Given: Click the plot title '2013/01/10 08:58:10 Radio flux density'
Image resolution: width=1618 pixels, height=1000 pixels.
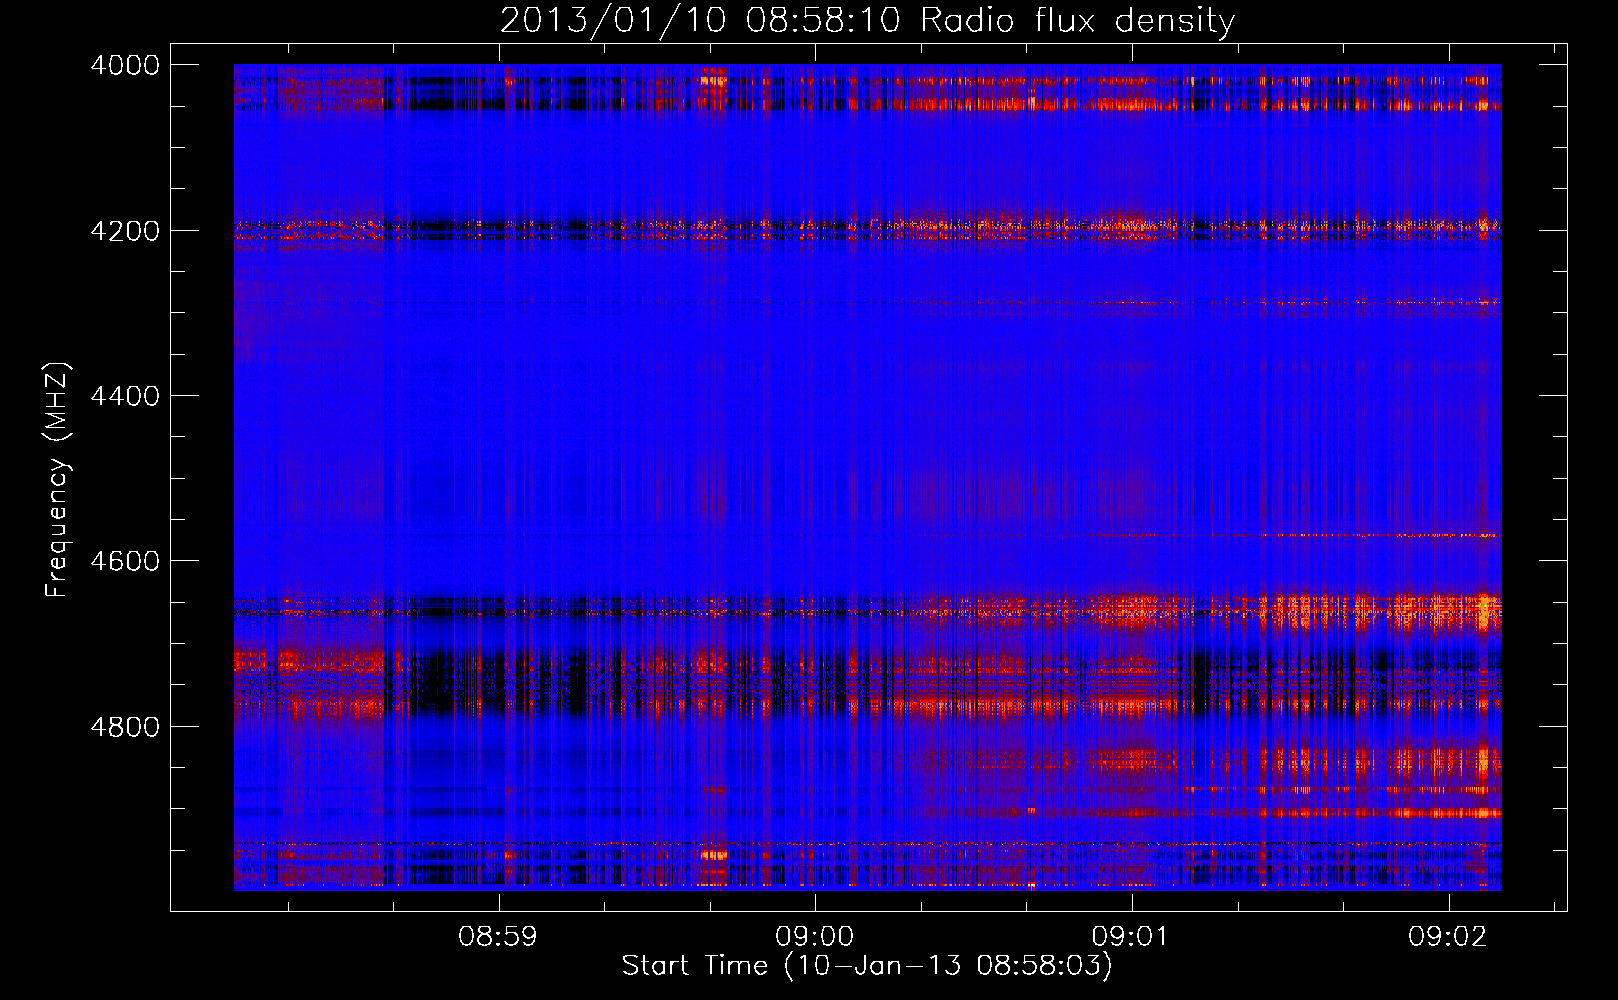Looking at the screenshot, I should [x=867, y=20].
